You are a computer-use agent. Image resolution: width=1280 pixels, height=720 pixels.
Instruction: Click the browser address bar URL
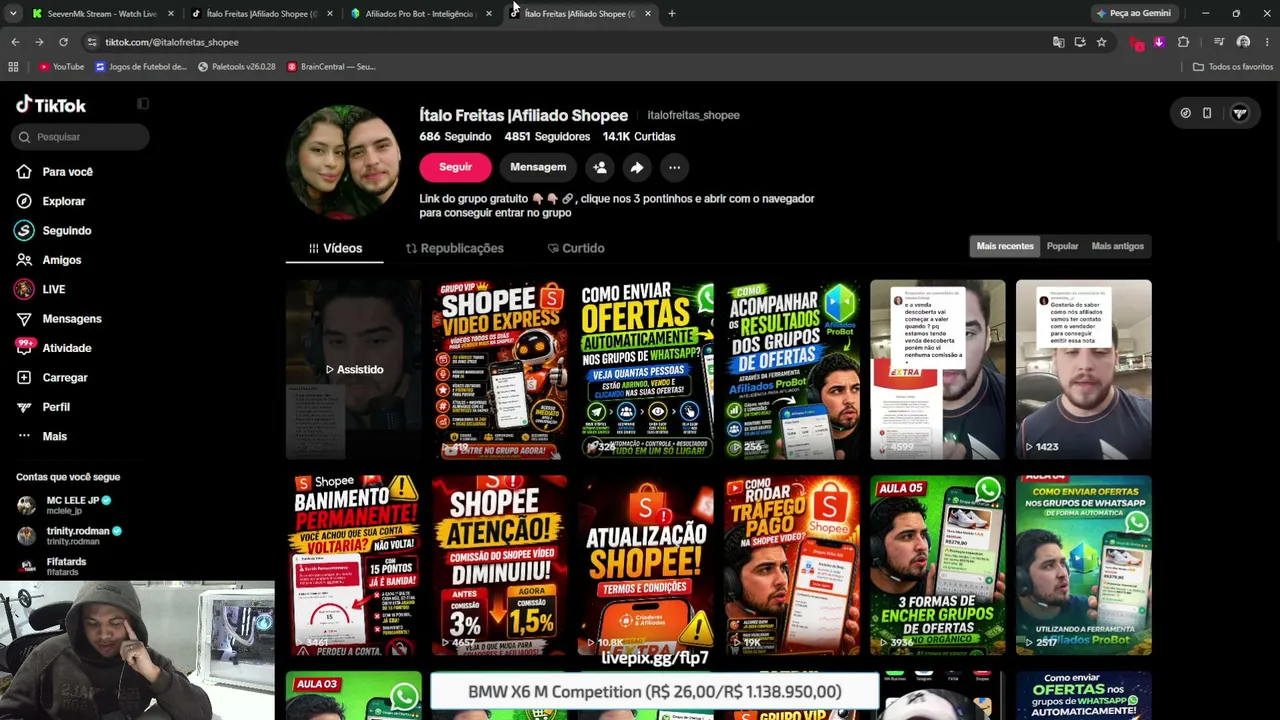tap(171, 42)
